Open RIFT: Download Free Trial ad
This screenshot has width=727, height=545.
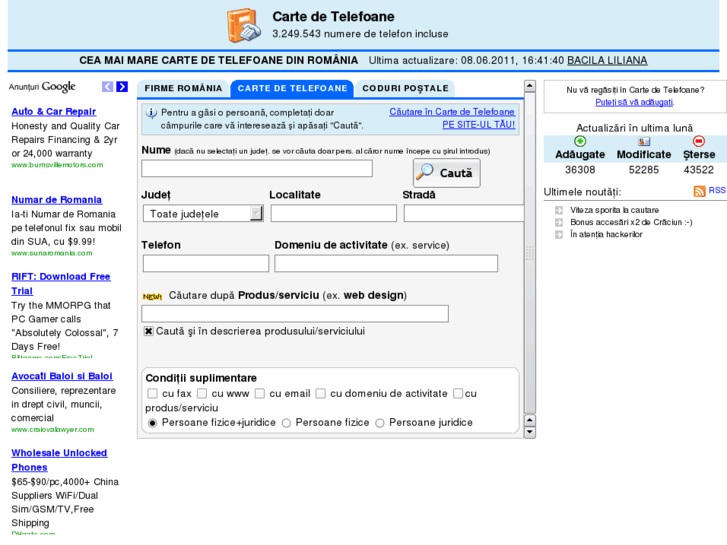61,283
